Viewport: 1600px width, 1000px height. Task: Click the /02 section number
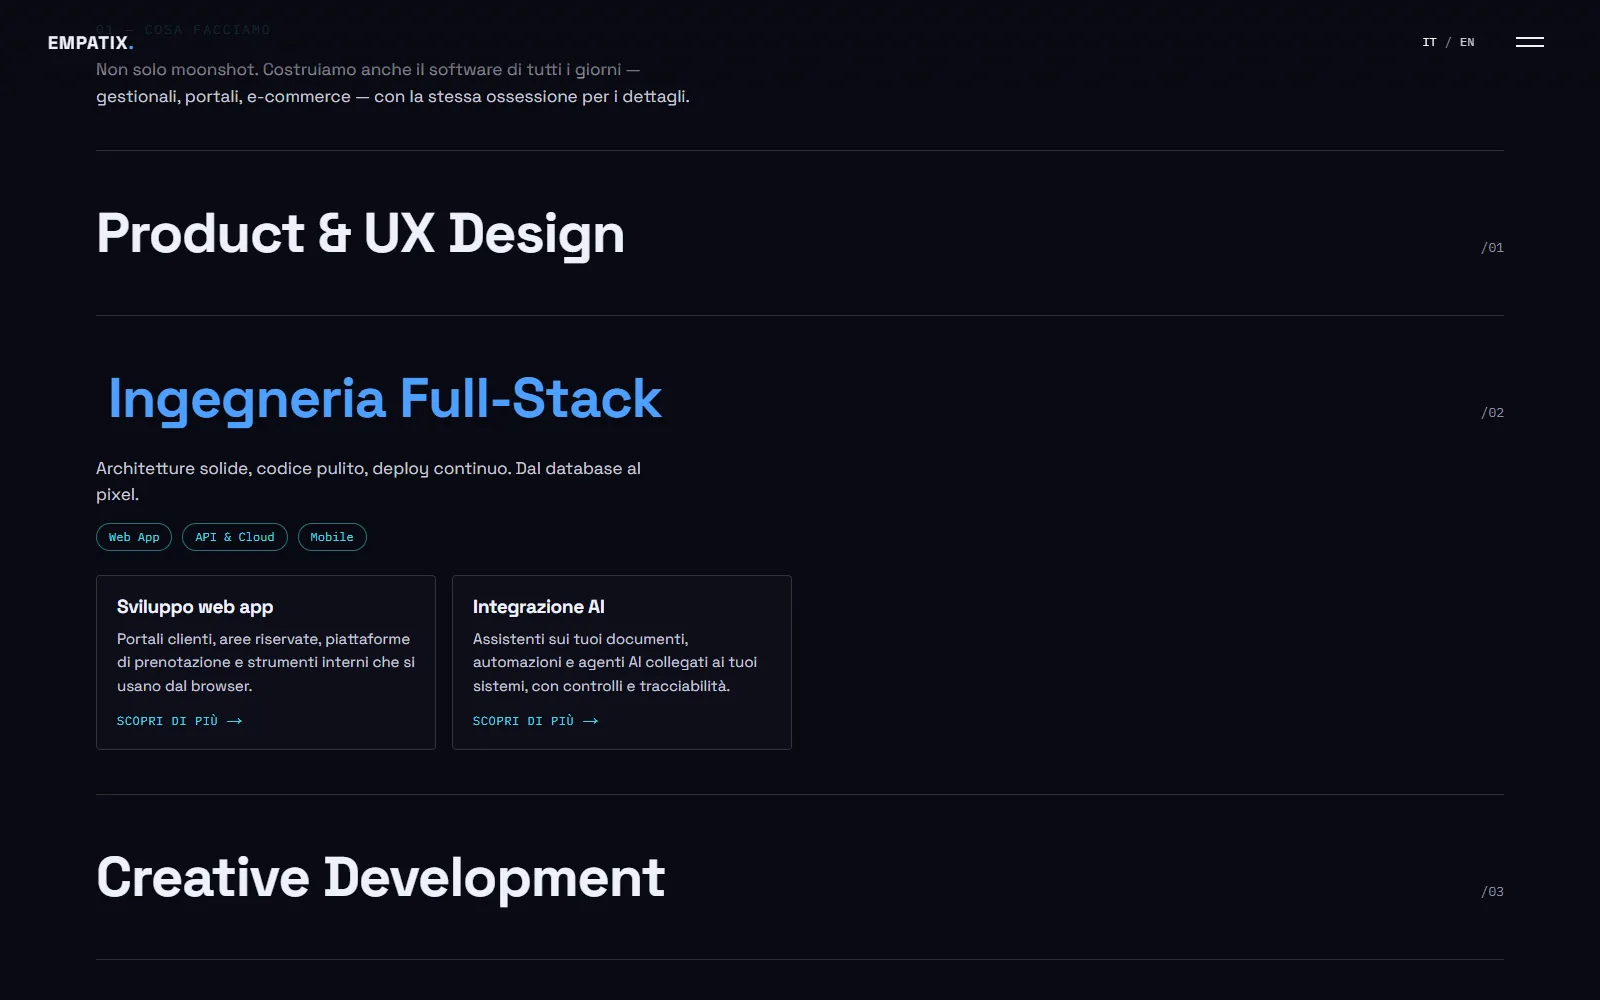click(1492, 413)
